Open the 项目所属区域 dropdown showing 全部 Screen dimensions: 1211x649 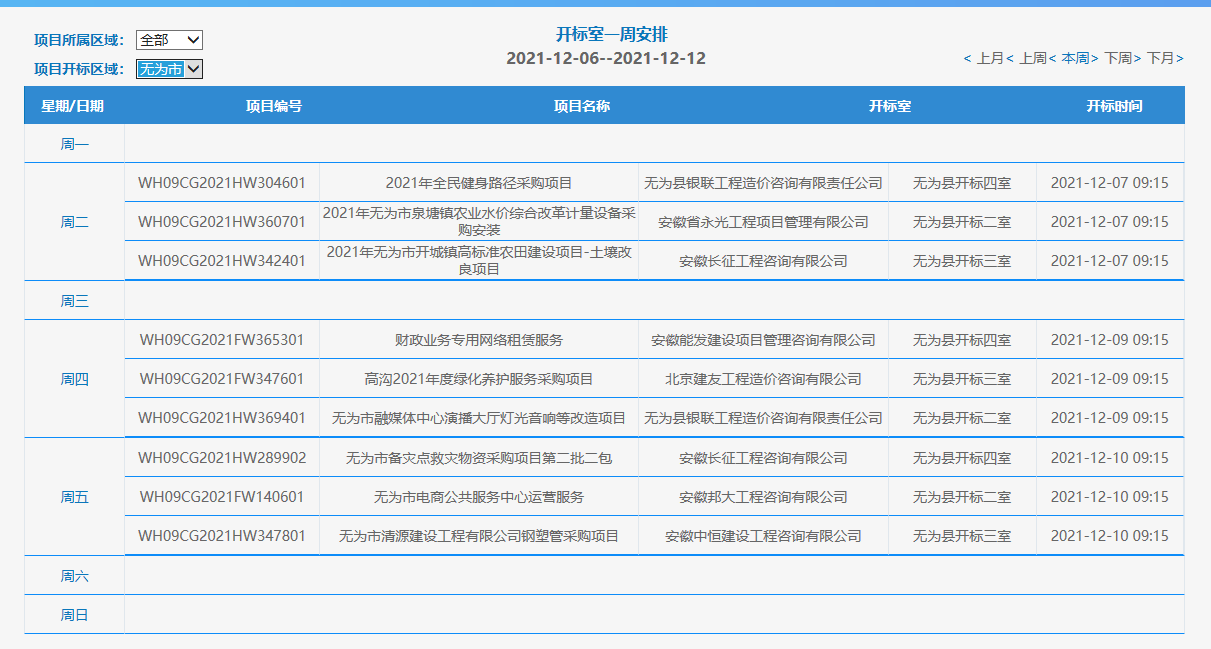pos(169,40)
